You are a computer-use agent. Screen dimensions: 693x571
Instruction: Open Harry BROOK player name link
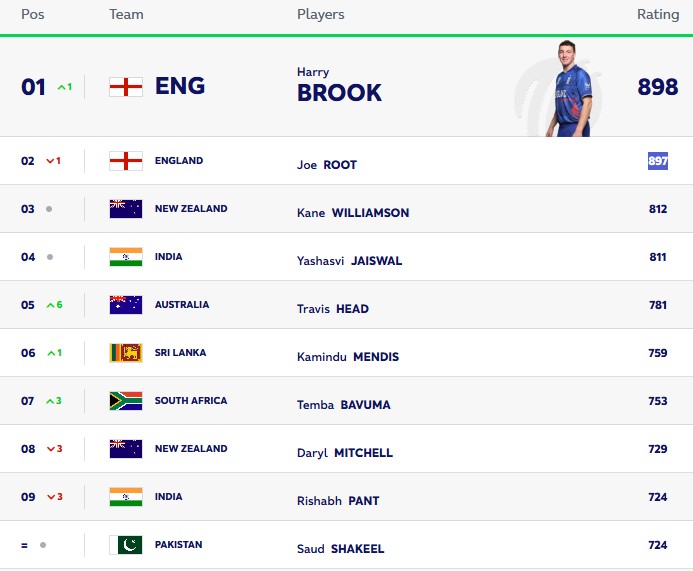pos(339,85)
